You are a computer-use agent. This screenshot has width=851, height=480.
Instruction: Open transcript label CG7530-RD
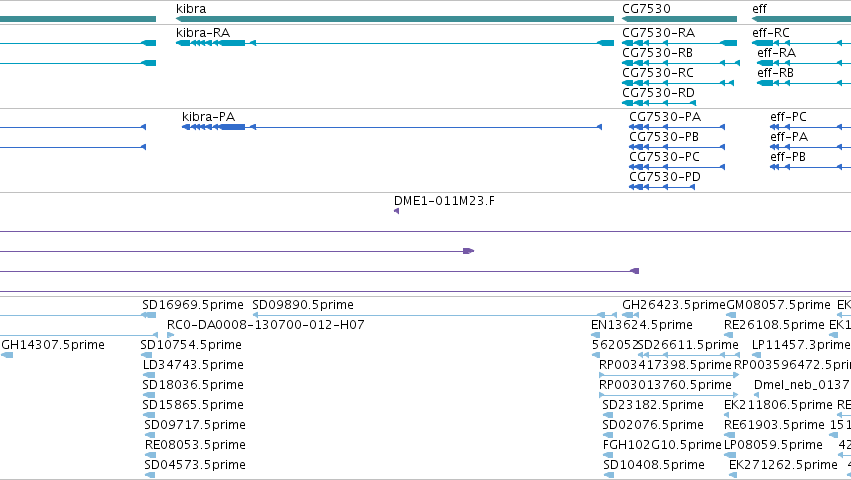point(658,93)
